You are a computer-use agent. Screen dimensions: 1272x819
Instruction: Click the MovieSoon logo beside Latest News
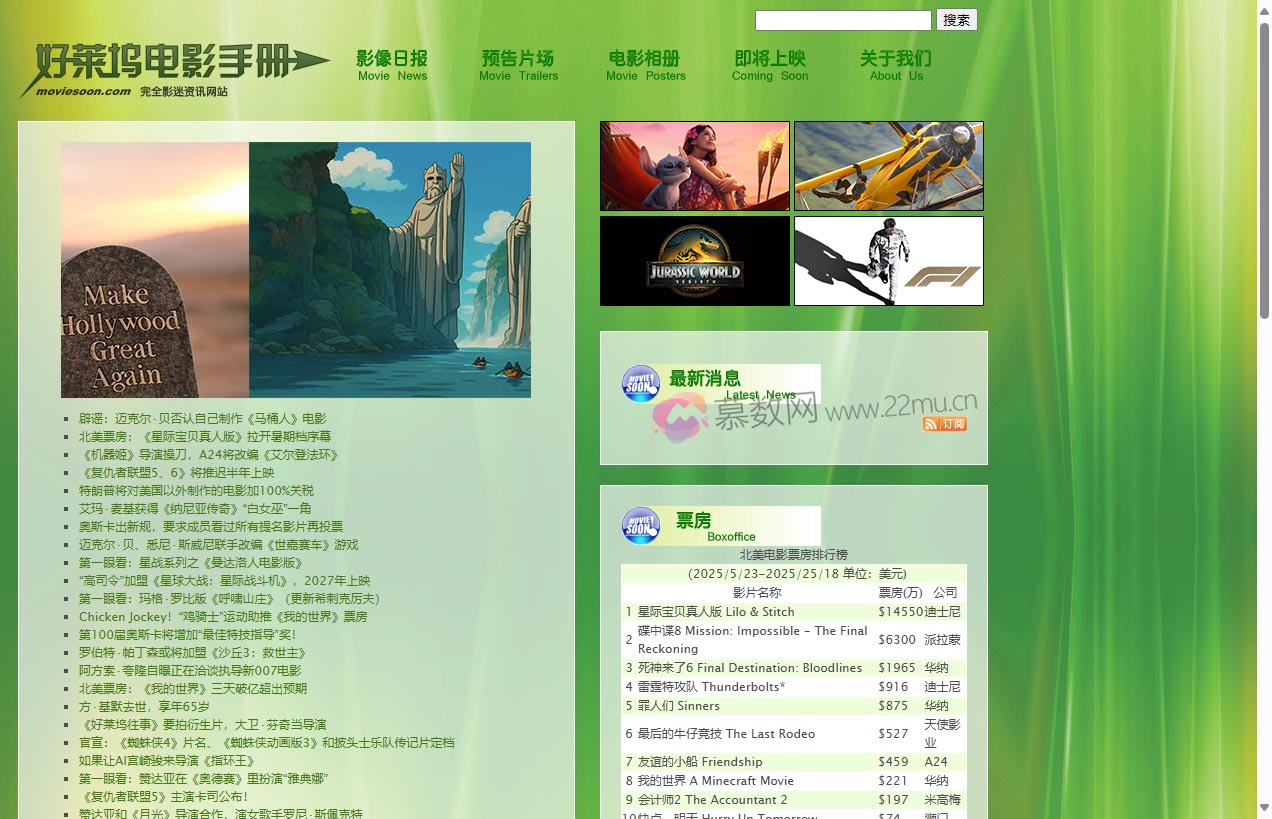tap(641, 384)
